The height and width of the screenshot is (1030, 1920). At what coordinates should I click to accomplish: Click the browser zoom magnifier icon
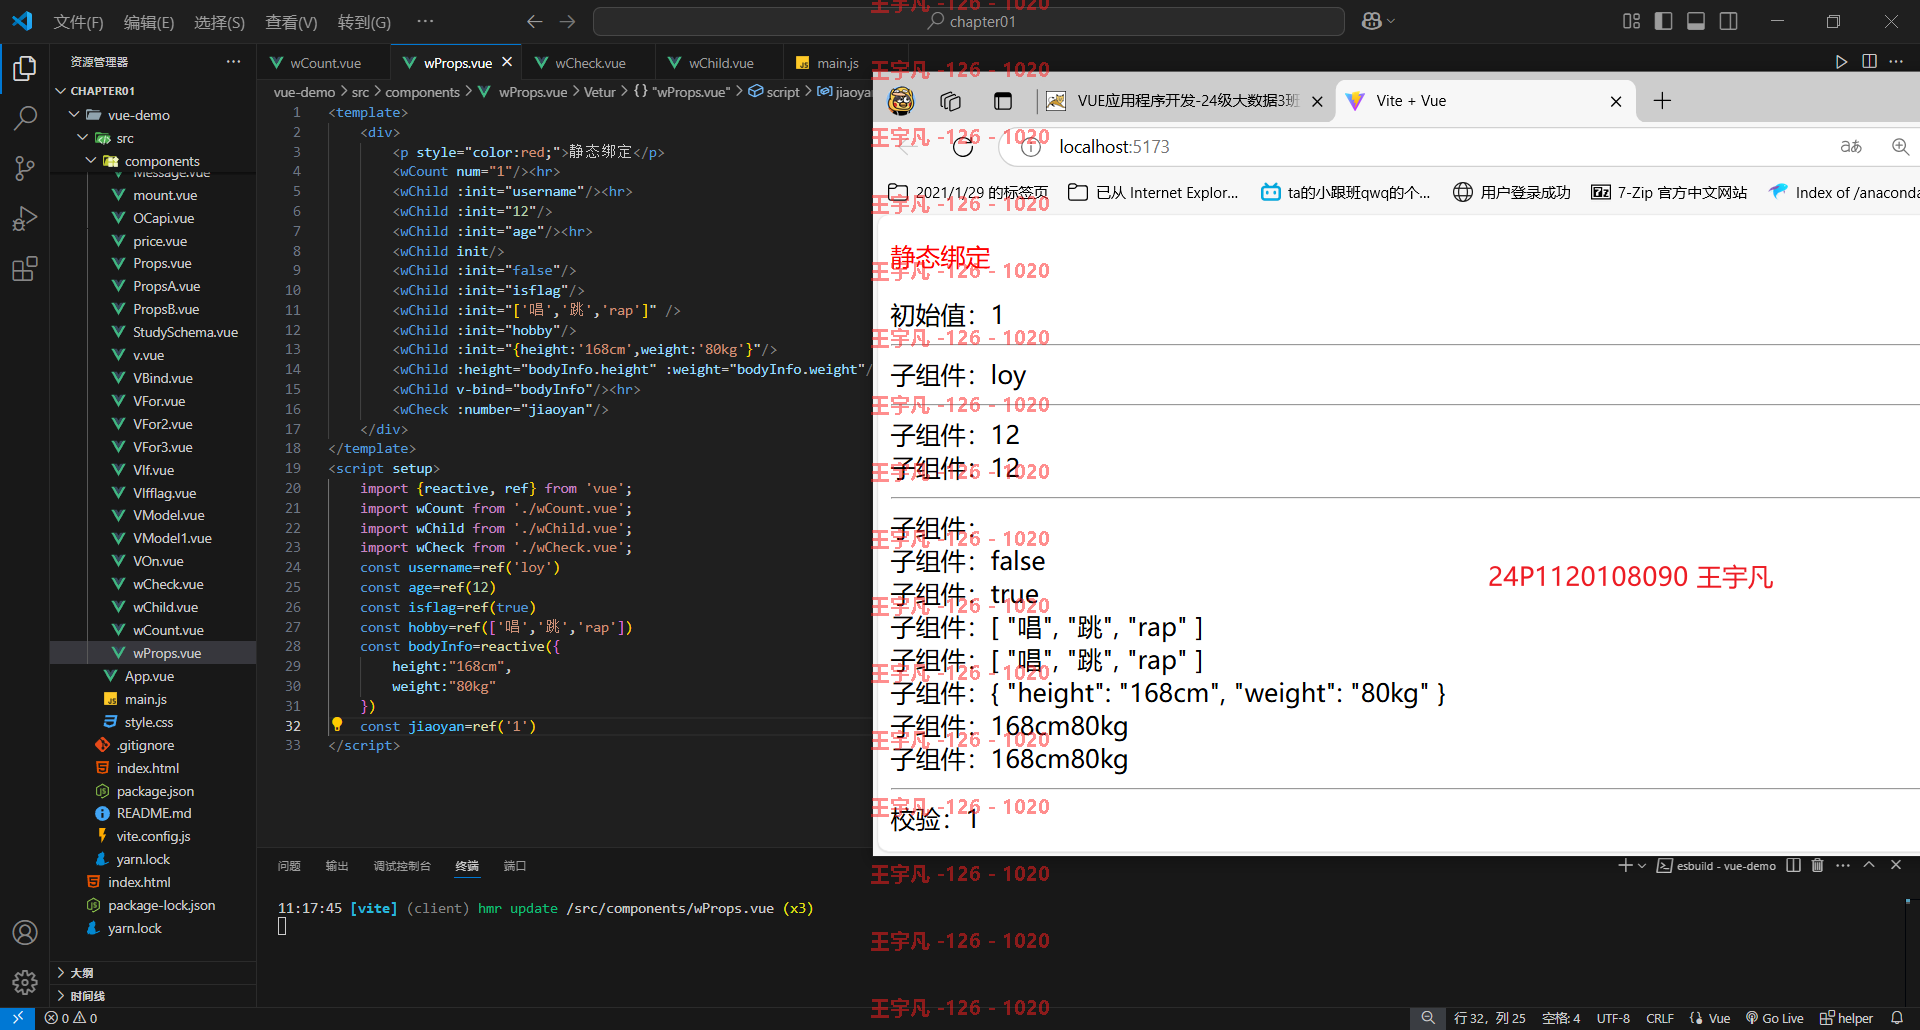click(x=1900, y=147)
